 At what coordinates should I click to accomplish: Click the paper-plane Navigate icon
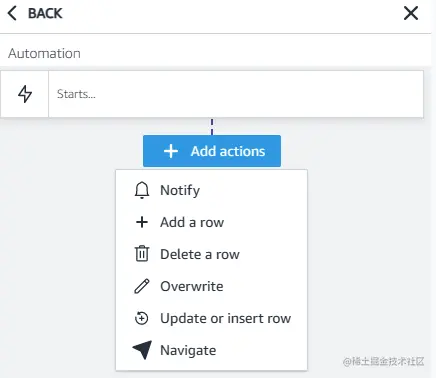[142, 350]
